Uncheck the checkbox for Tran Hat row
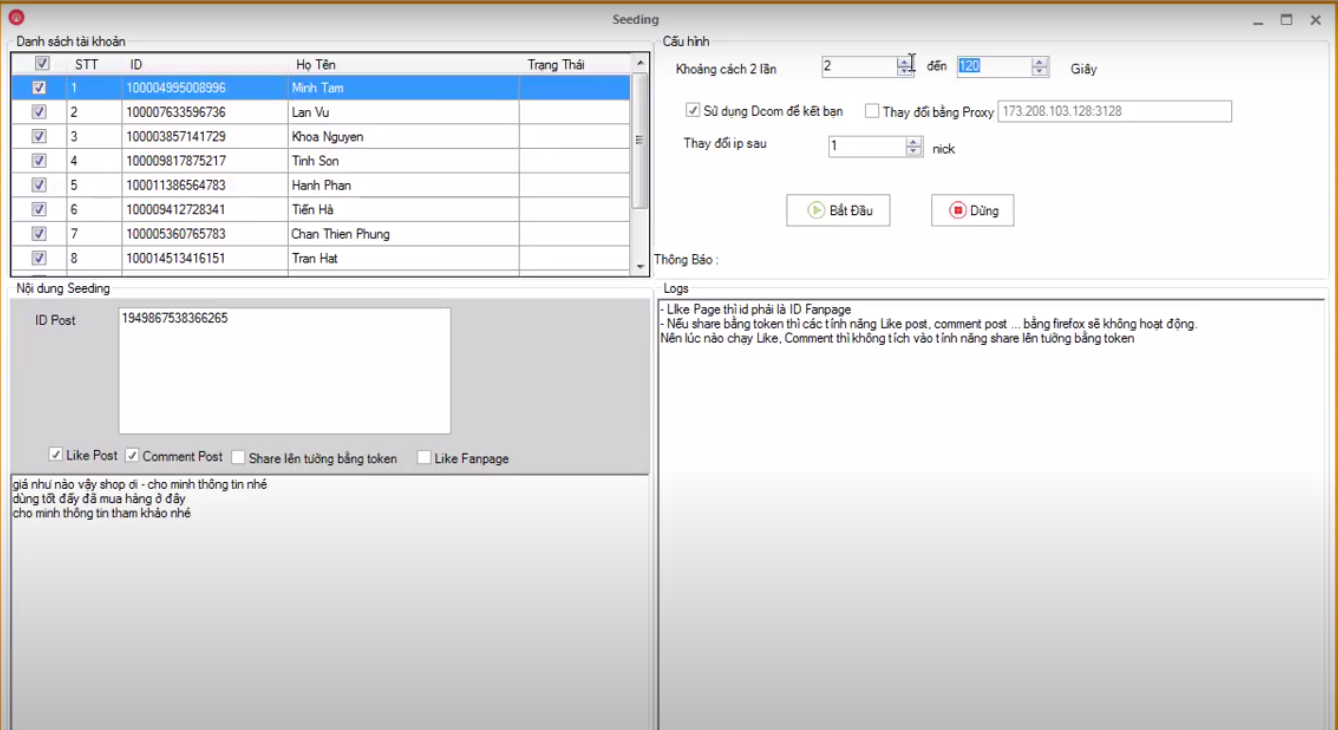 39,258
